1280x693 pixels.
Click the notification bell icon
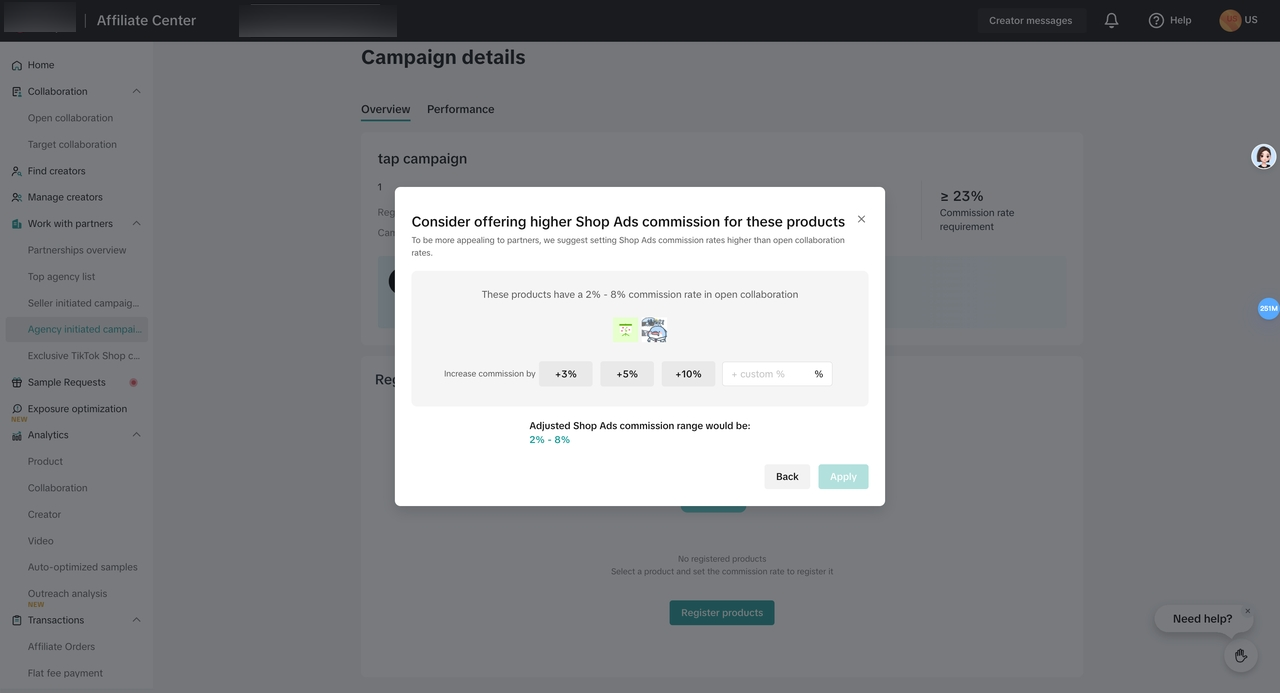[x=1111, y=20]
